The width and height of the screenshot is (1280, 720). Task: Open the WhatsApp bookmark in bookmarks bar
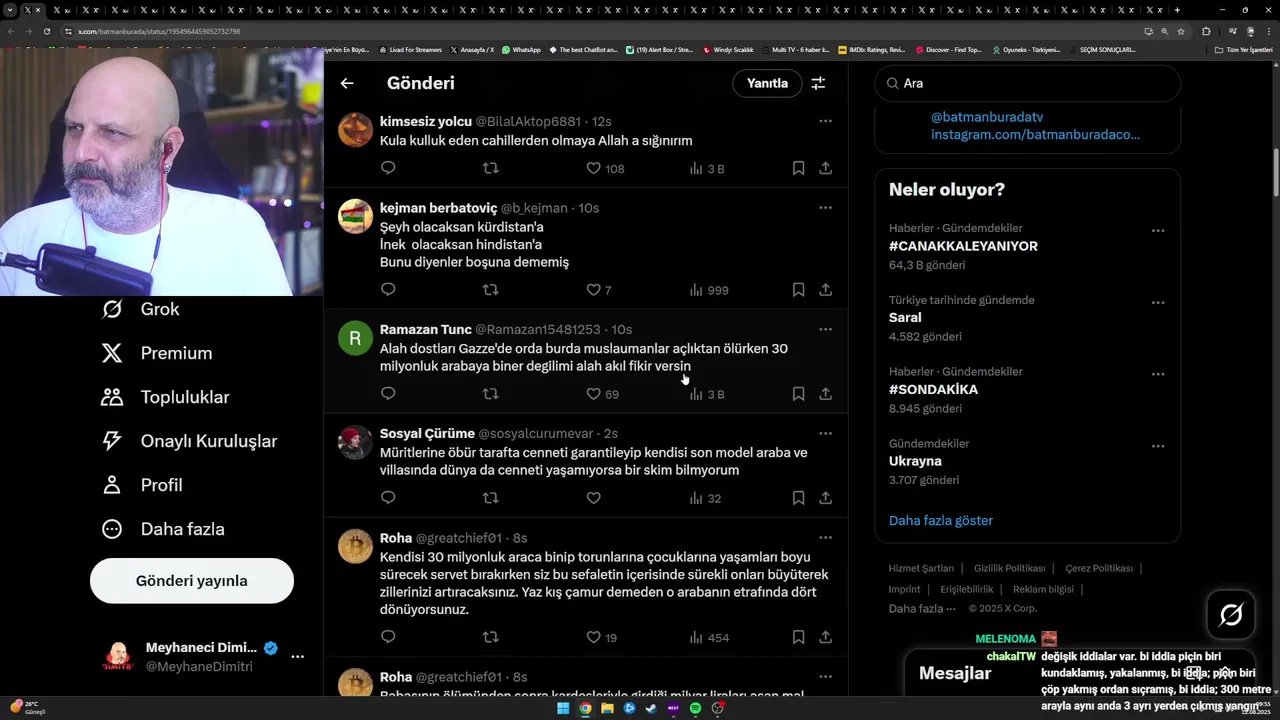point(521,49)
